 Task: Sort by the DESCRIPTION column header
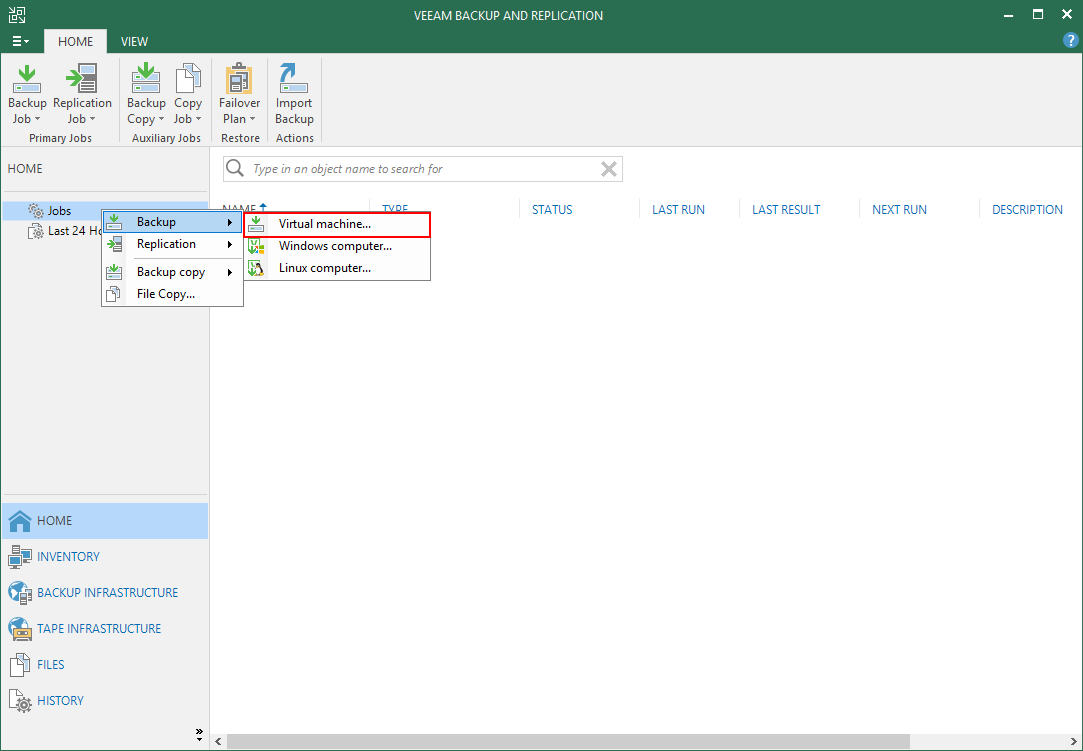[x=1027, y=209]
